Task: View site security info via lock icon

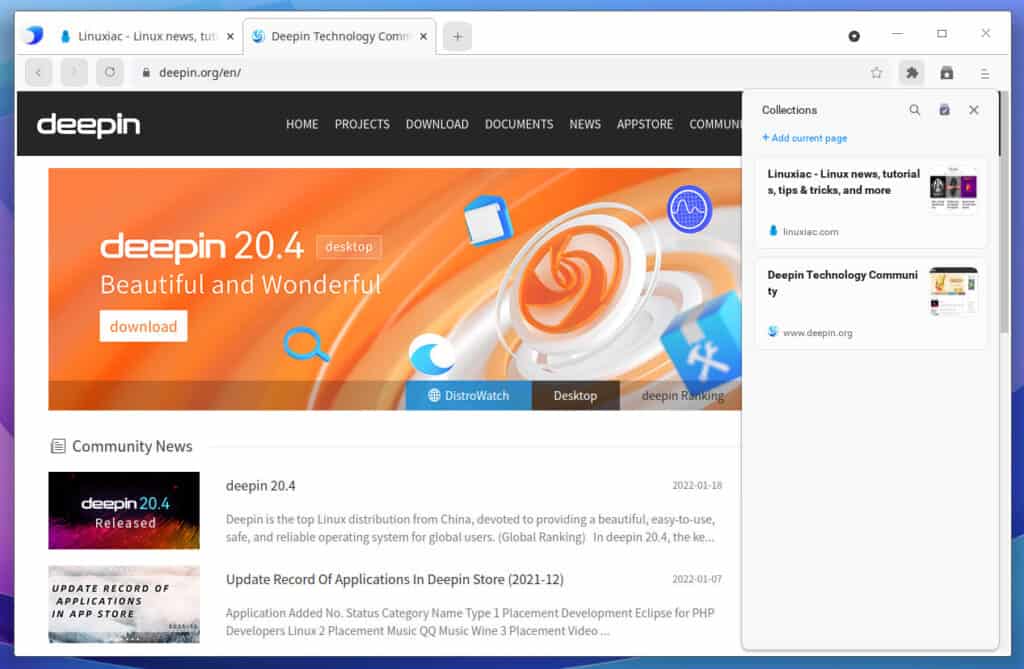Action: pyautogui.click(x=146, y=73)
